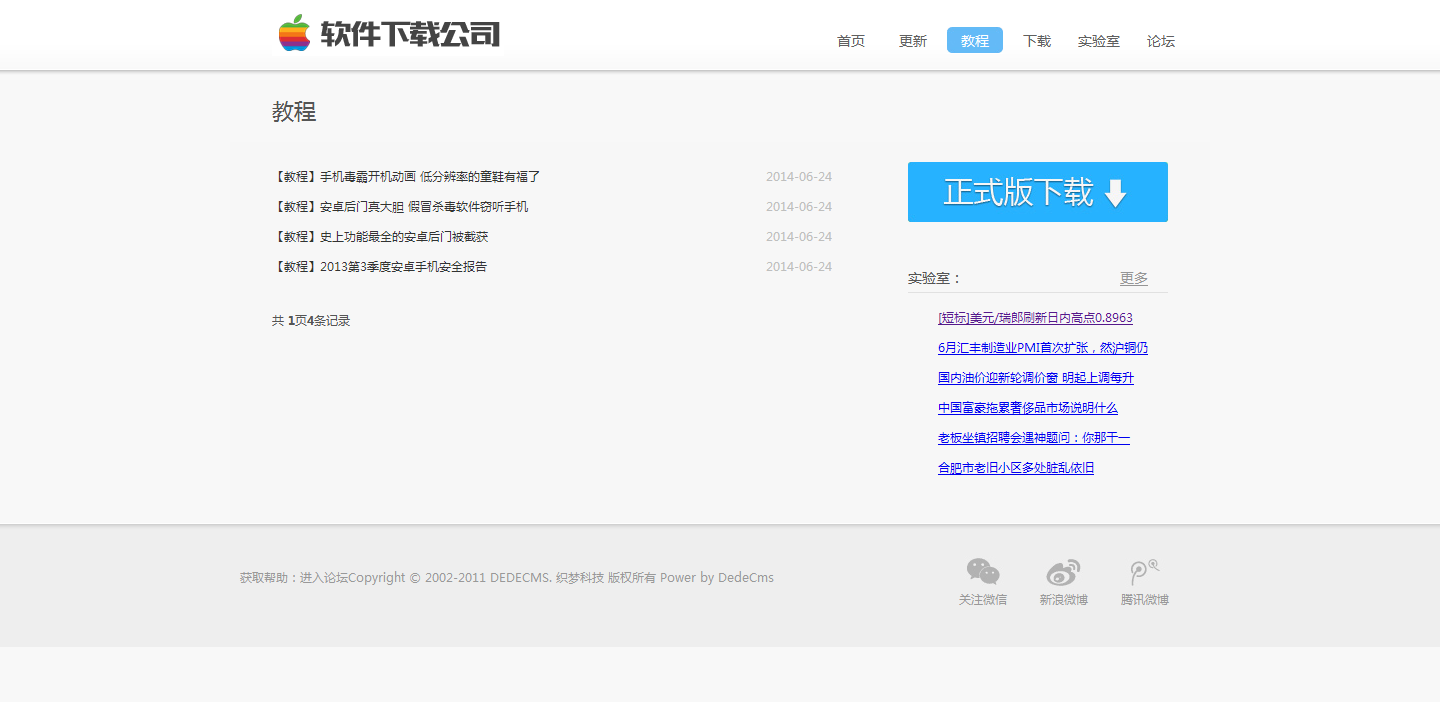Screen dimensions: 1440x702
Task: Click the 进入论坛 help link in footer
Action: [x=324, y=578]
